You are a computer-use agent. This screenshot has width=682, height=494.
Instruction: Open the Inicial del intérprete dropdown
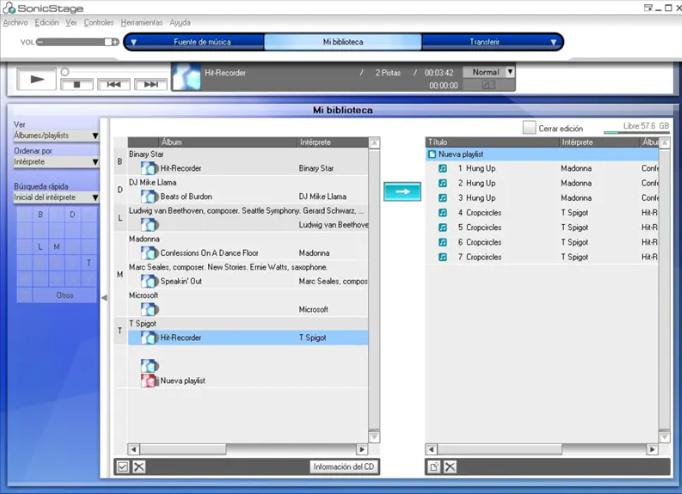click(x=56, y=197)
